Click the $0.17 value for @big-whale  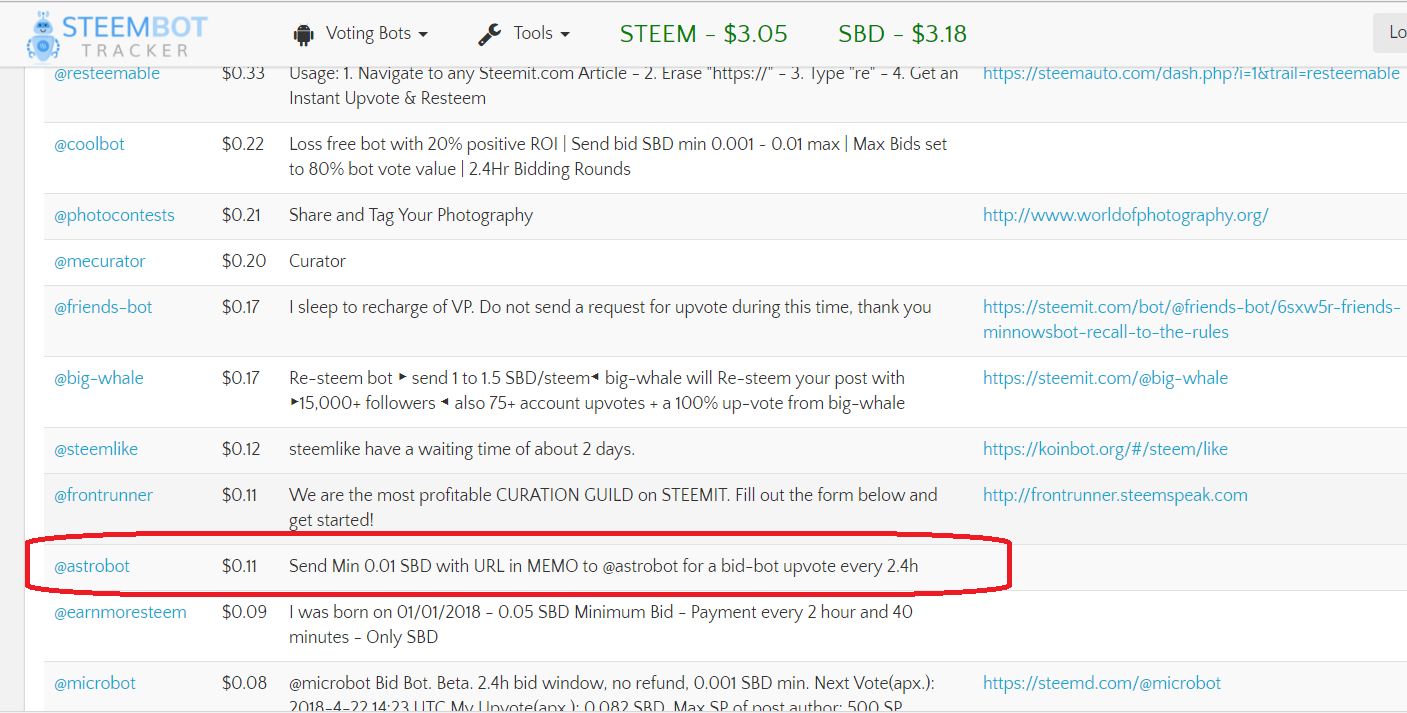coord(241,378)
